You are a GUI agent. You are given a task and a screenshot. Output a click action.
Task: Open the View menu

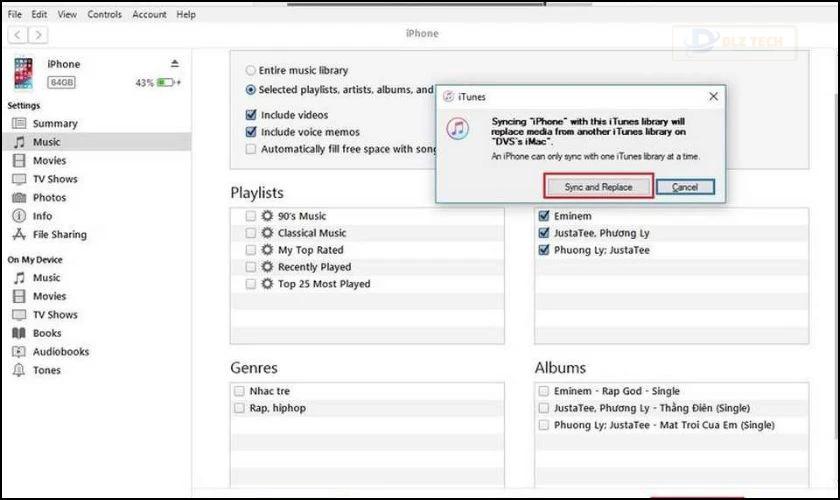click(67, 14)
